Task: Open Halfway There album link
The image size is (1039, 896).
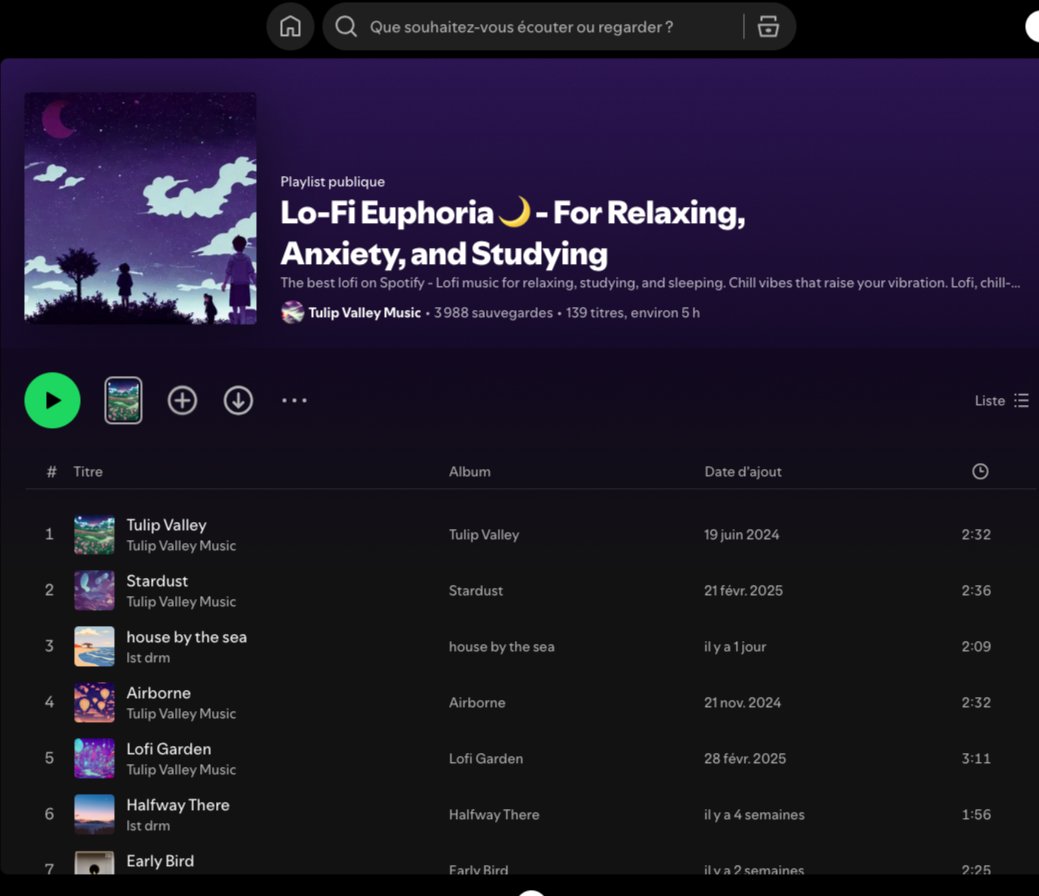Action: (494, 814)
